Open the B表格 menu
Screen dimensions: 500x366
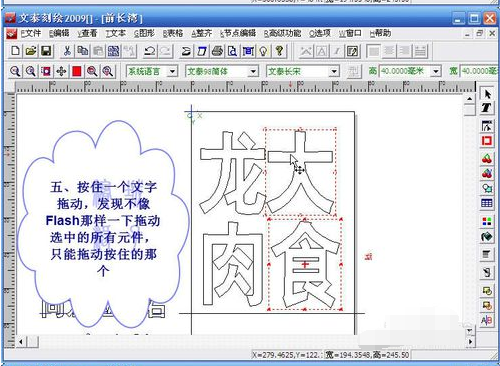[173, 33]
